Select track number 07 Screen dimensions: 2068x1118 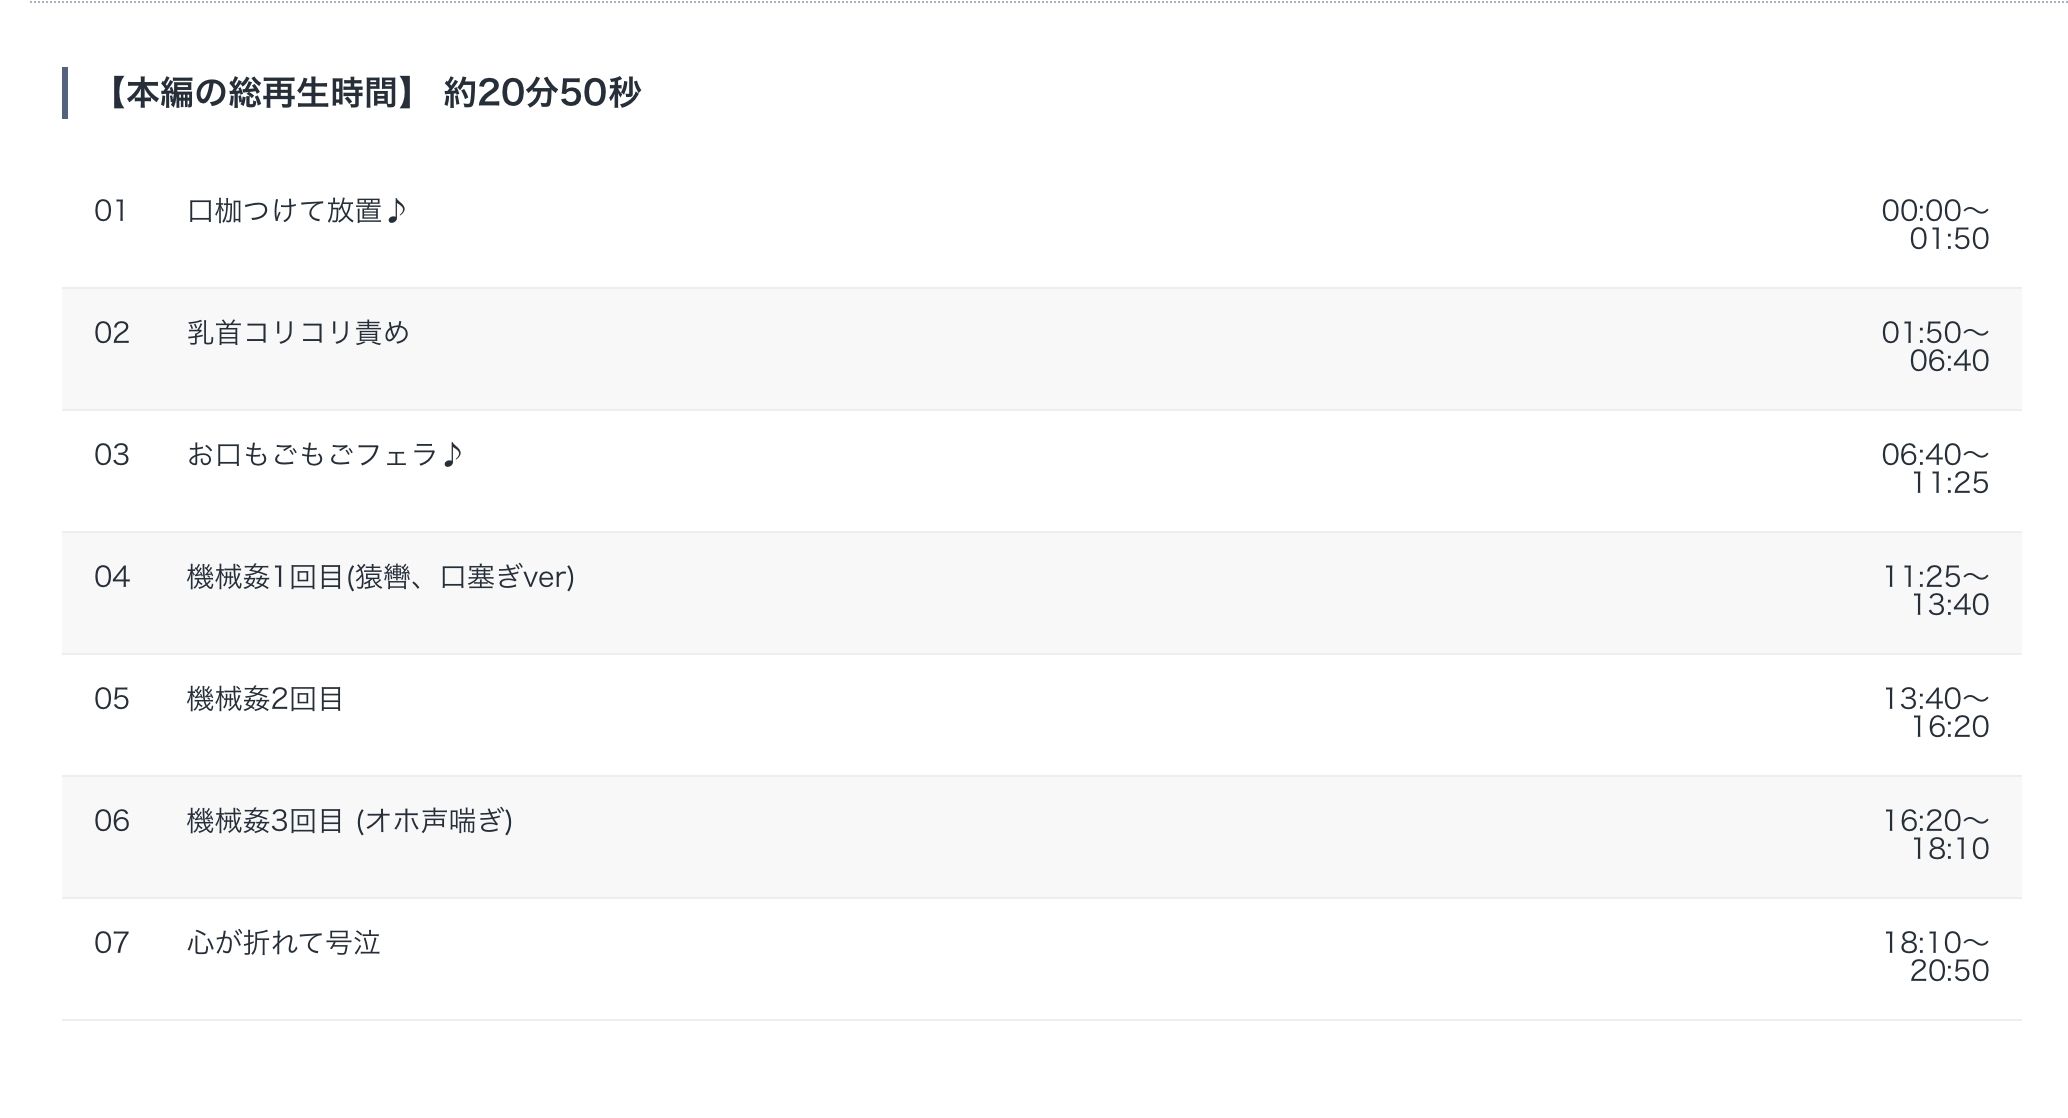point(112,943)
